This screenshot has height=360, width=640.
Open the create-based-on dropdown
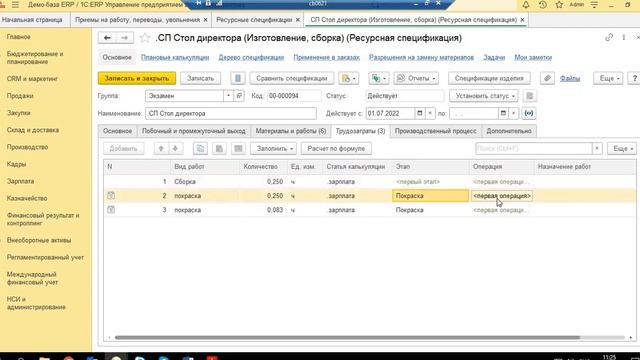[349, 78]
